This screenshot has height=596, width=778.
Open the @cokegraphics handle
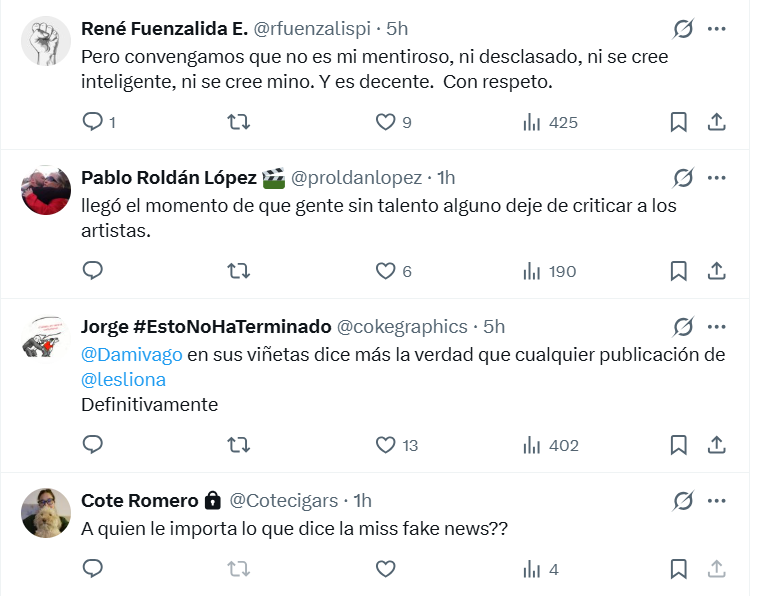point(402,326)
